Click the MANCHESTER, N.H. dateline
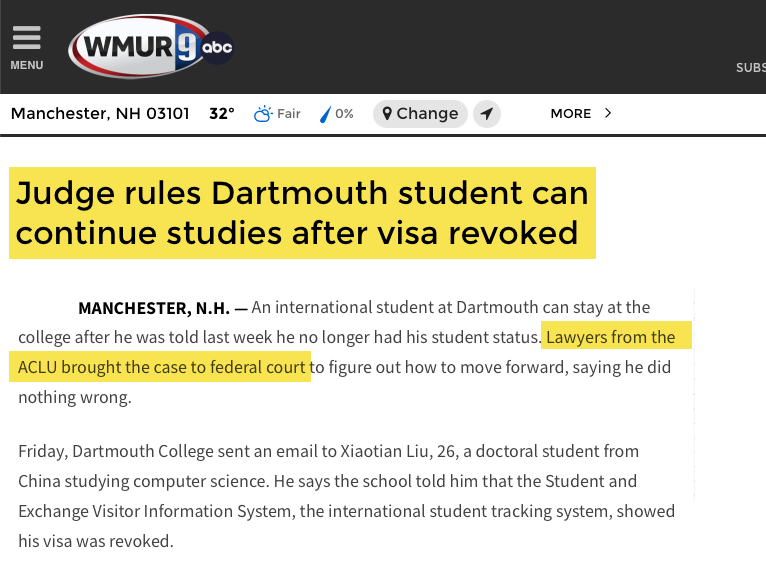This screenshot has width=766, height=567. (154, 308)
